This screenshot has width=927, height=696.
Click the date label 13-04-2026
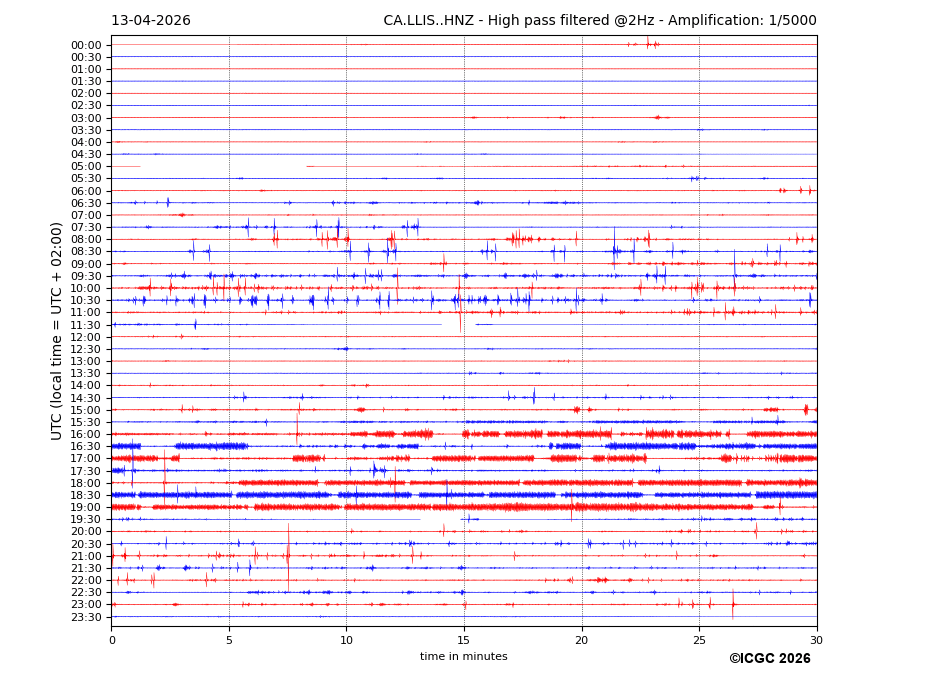[150, 21]
